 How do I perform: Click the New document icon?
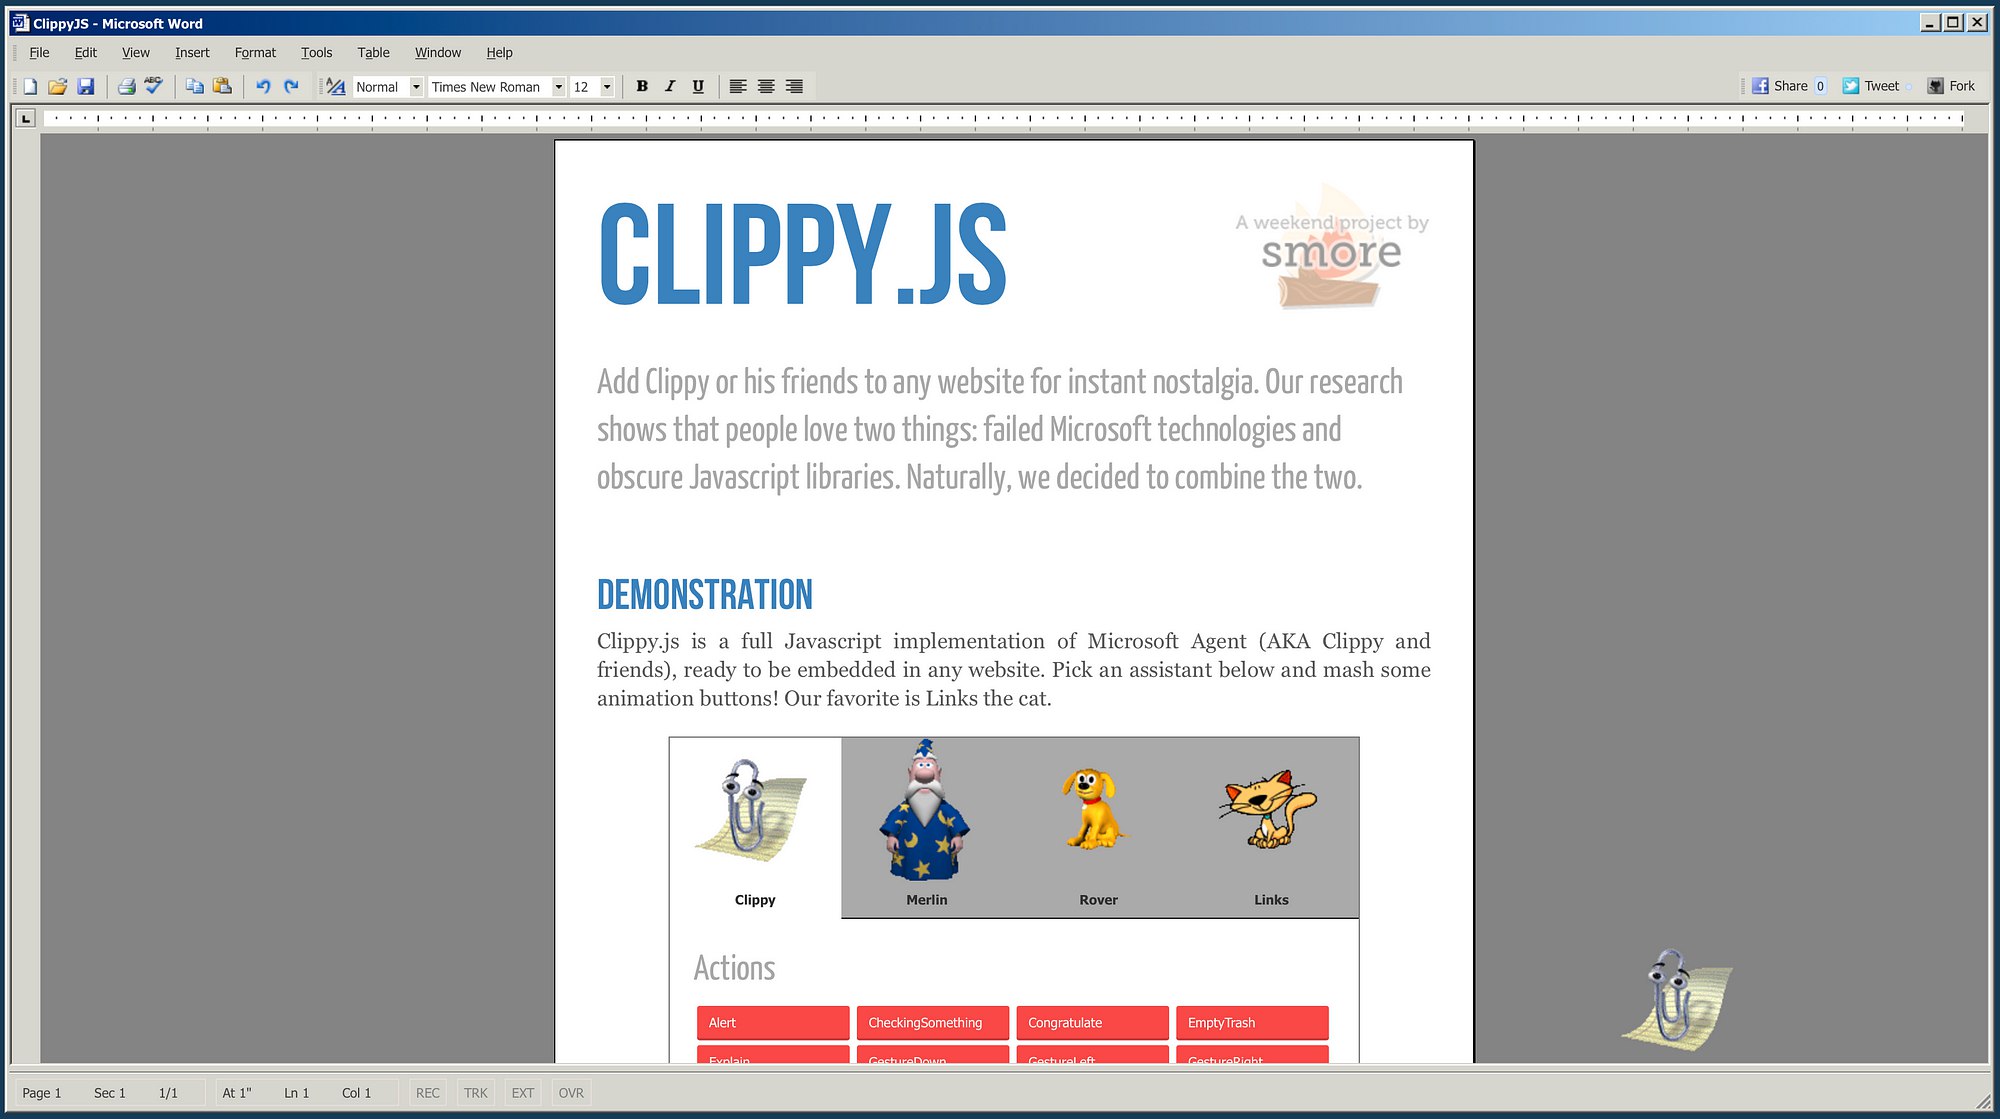pyautogui.click(x=31, y=87)
